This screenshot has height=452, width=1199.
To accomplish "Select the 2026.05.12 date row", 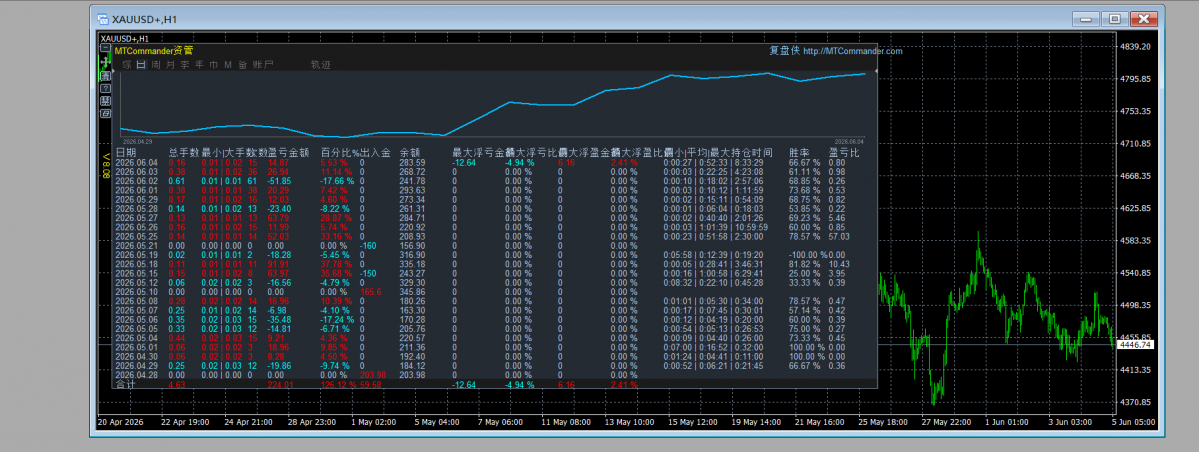I will [135, 282].
